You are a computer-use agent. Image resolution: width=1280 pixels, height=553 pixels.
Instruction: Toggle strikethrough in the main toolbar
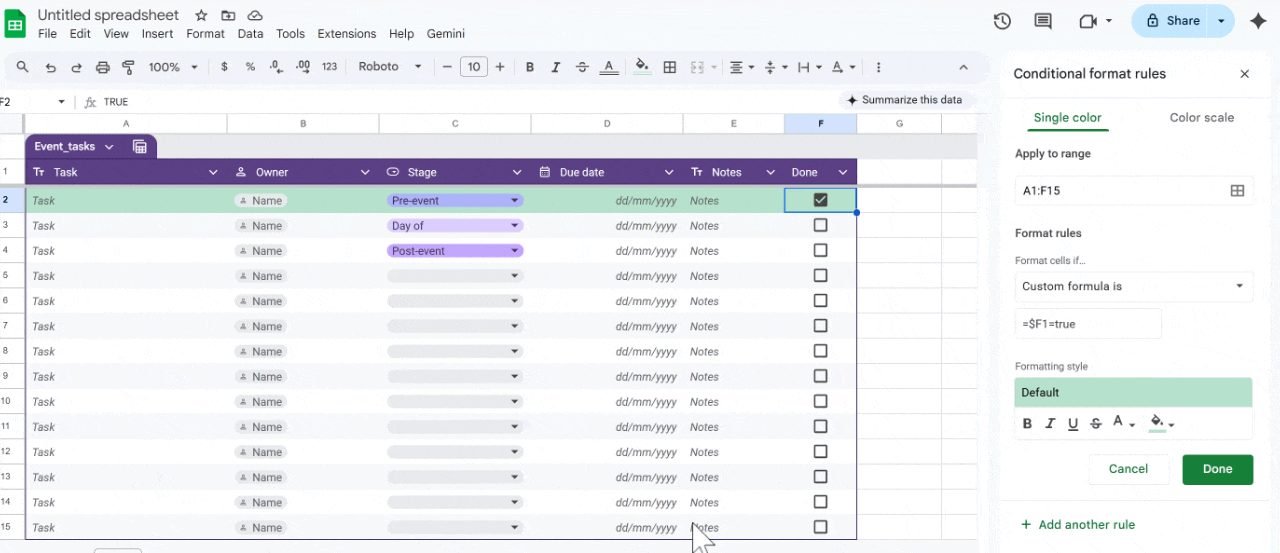coord(582,67)
